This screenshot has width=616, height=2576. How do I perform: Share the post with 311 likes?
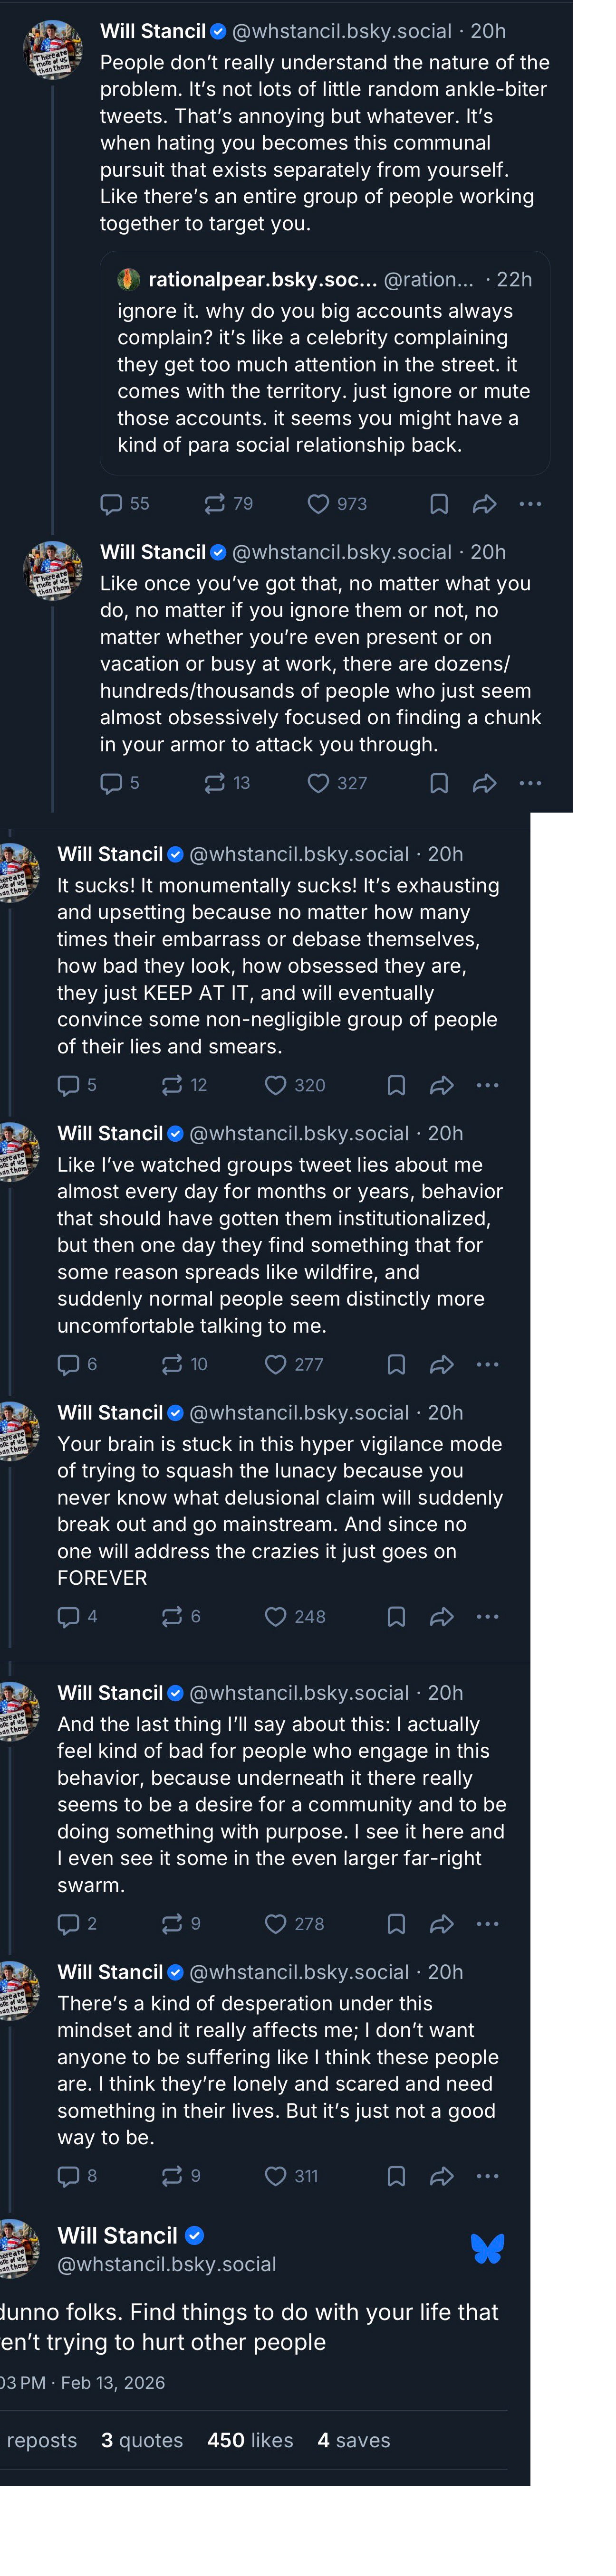pos(442,2176)
